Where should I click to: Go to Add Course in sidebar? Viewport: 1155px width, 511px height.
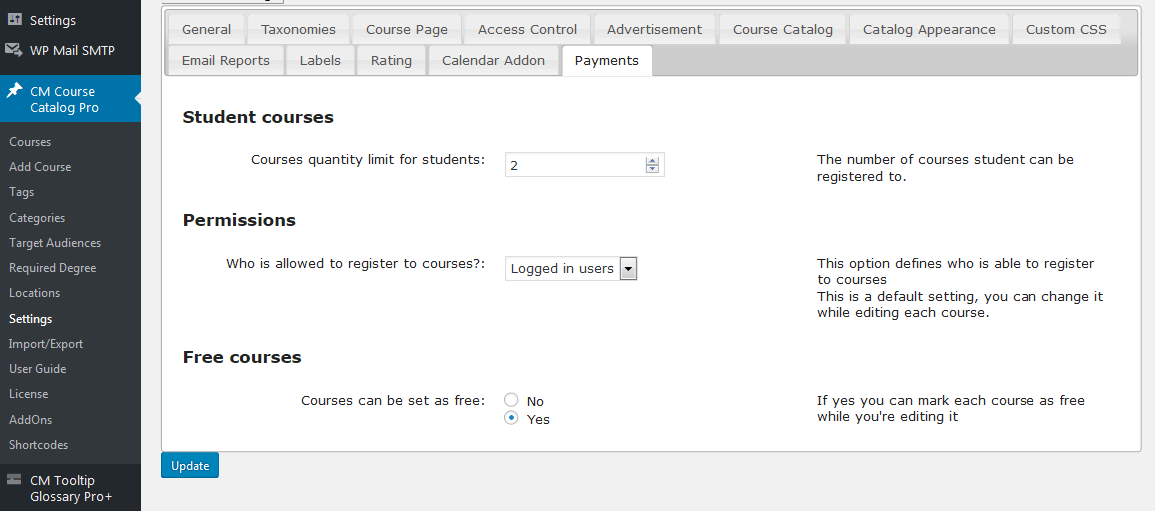[x=40, y=167]
